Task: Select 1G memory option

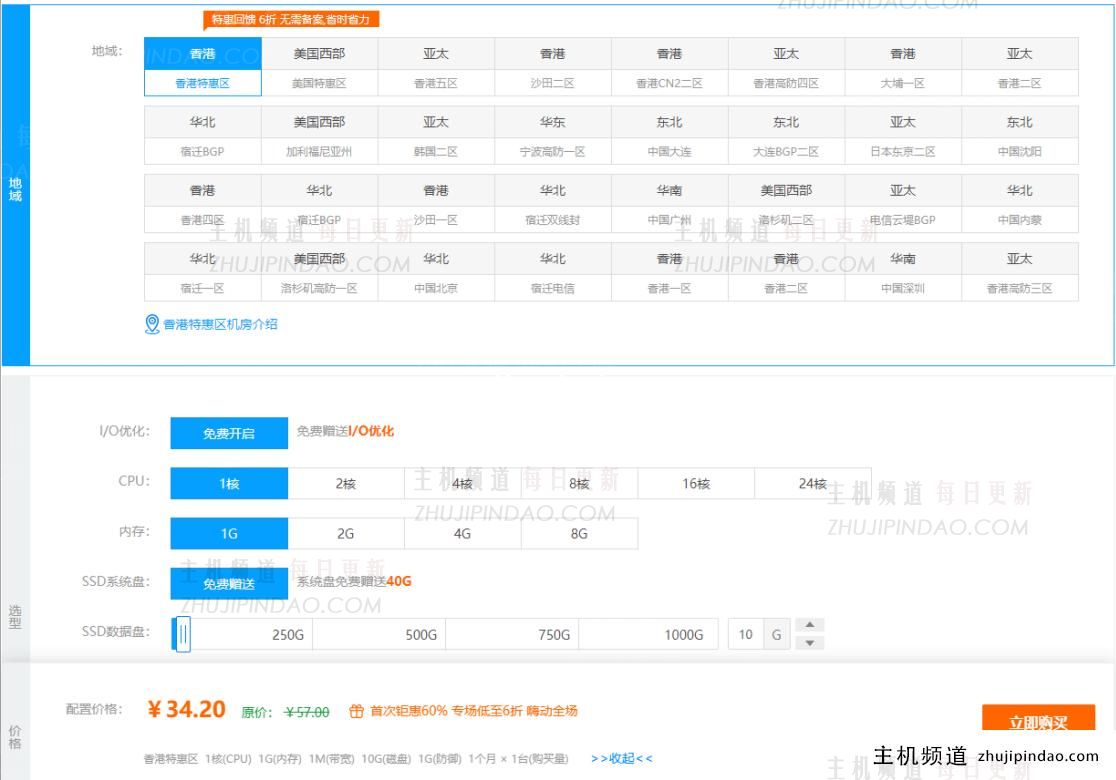Action: [x=229, y=533]
